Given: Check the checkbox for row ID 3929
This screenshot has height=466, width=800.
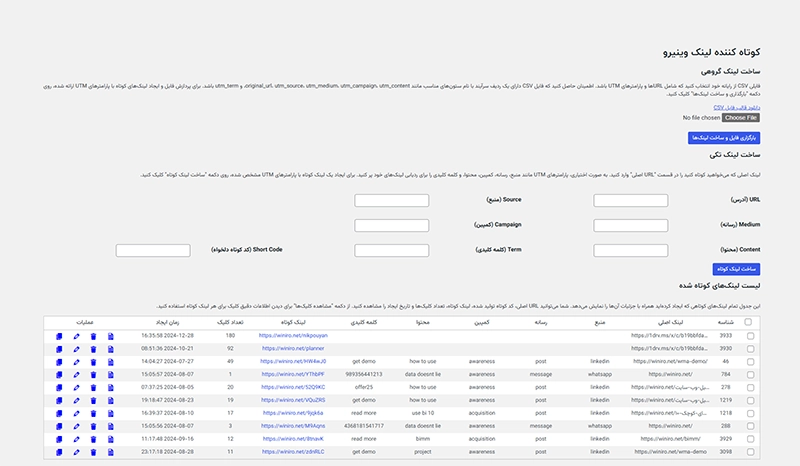Looking at the screenshot, I should tap(751, 439).
